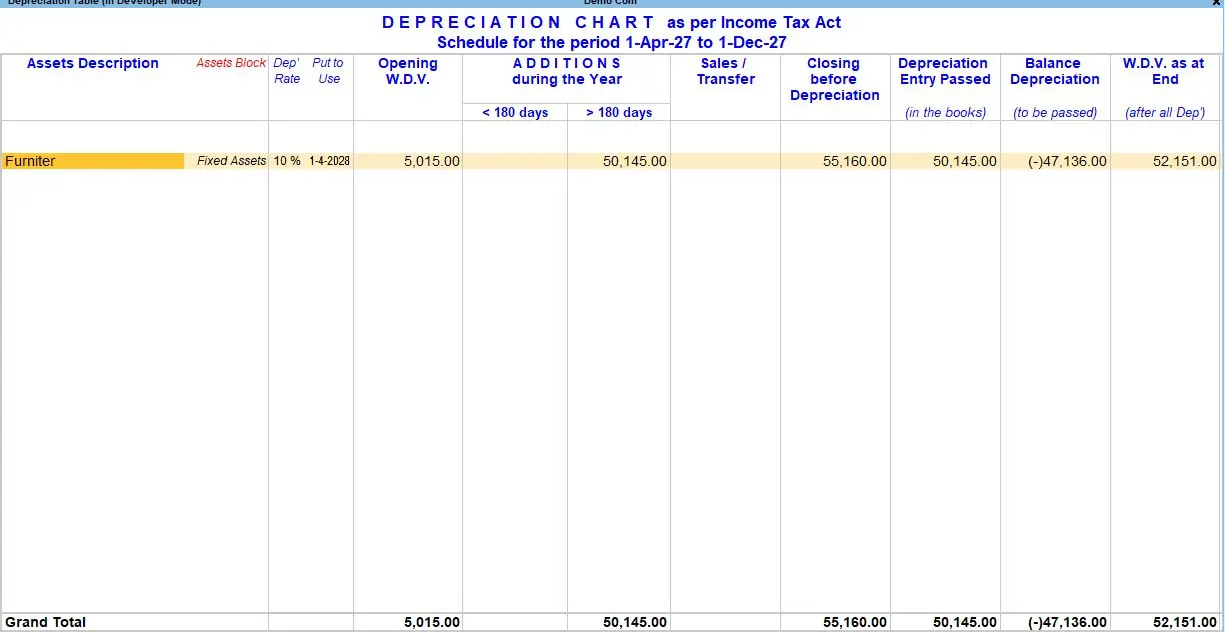1225x632 pixels.
Task: Click the W.D.V. as at End header
Action: (x=1164, y=71)
